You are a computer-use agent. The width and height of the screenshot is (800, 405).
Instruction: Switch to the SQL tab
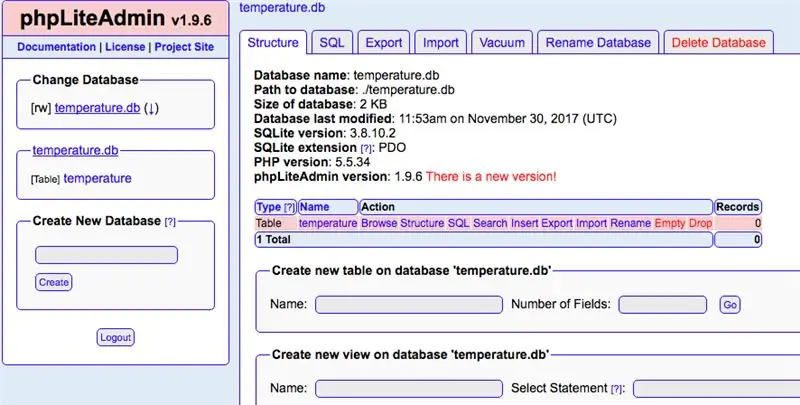coord(332,43)
